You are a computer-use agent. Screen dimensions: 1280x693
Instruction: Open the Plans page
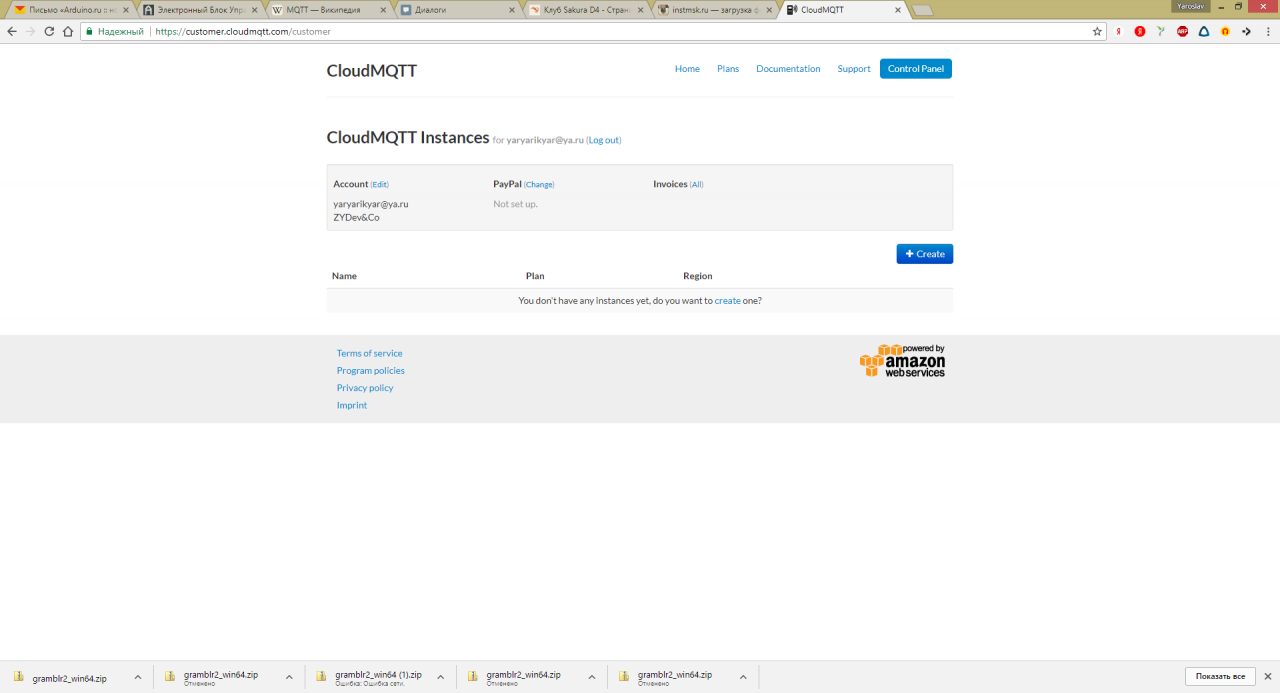coord(728,69)
